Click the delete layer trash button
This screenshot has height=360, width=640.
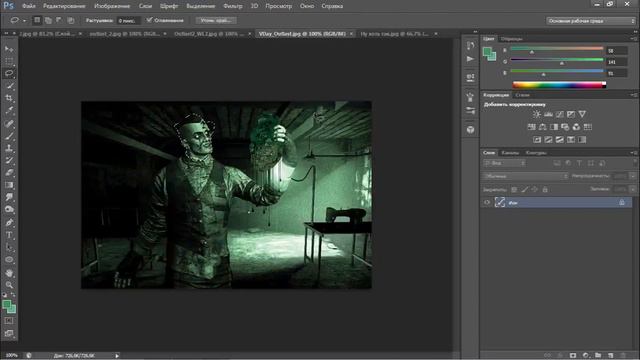[623, 356]
